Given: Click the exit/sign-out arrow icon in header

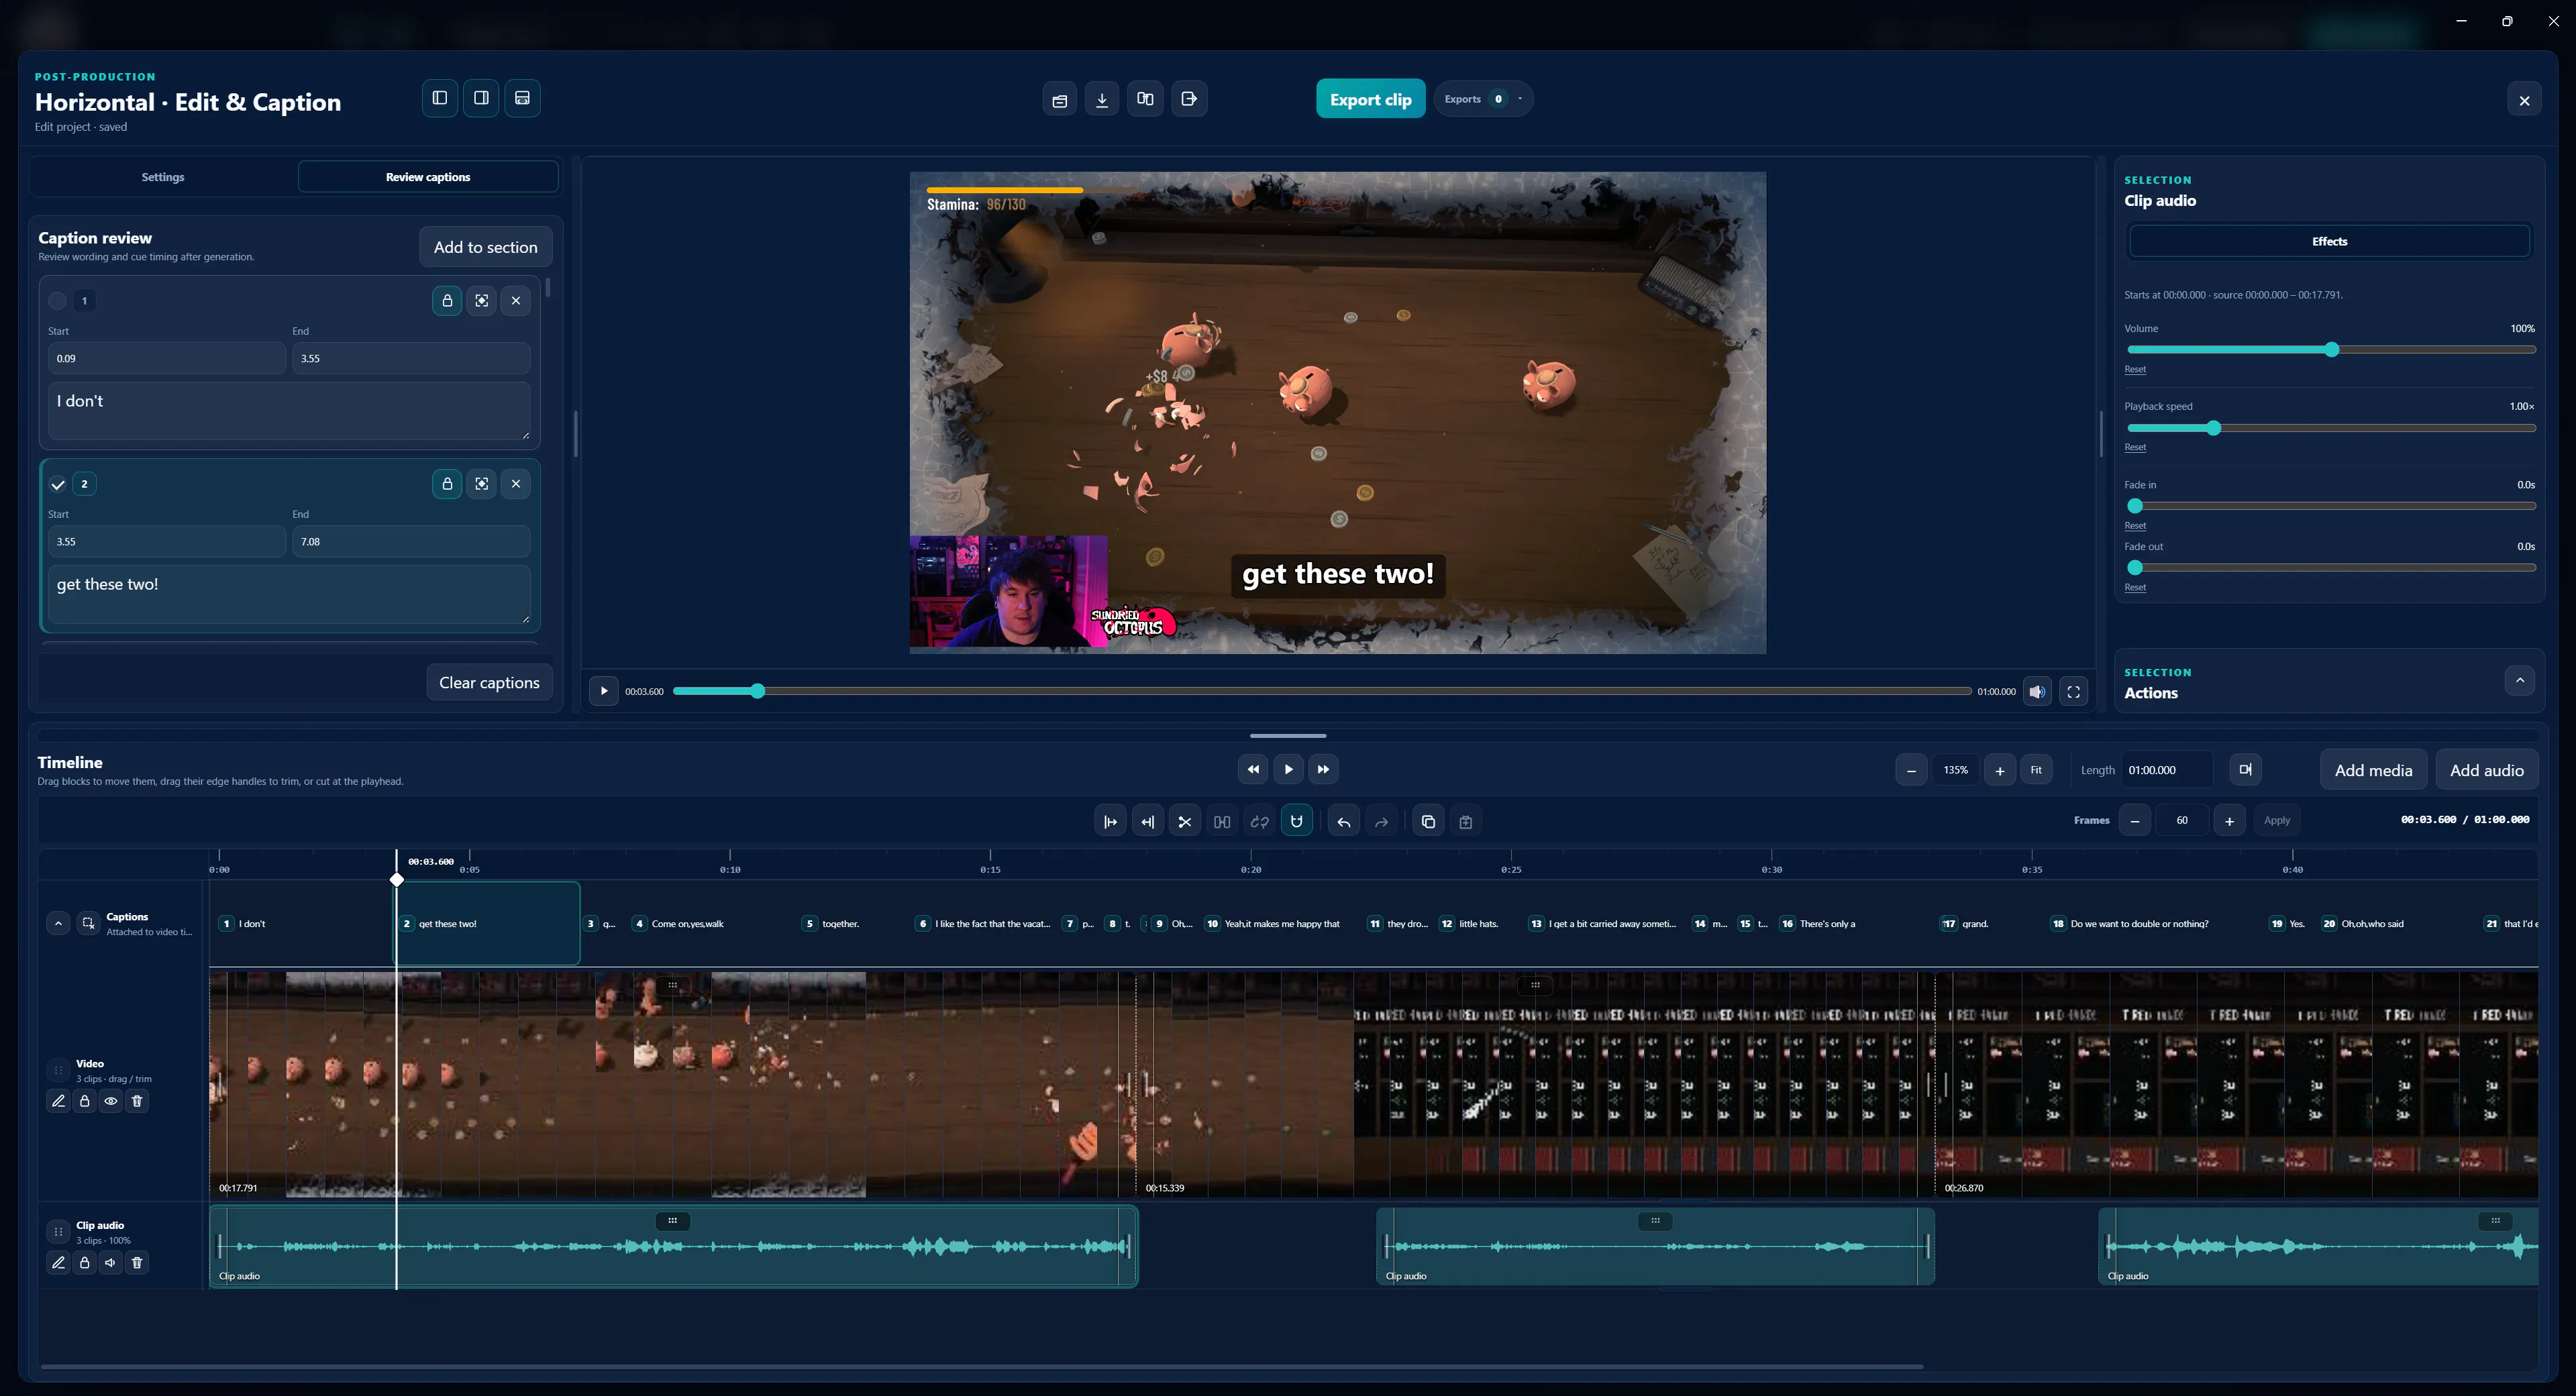Looking at the screenshot, I should (x=1189, y=99).
